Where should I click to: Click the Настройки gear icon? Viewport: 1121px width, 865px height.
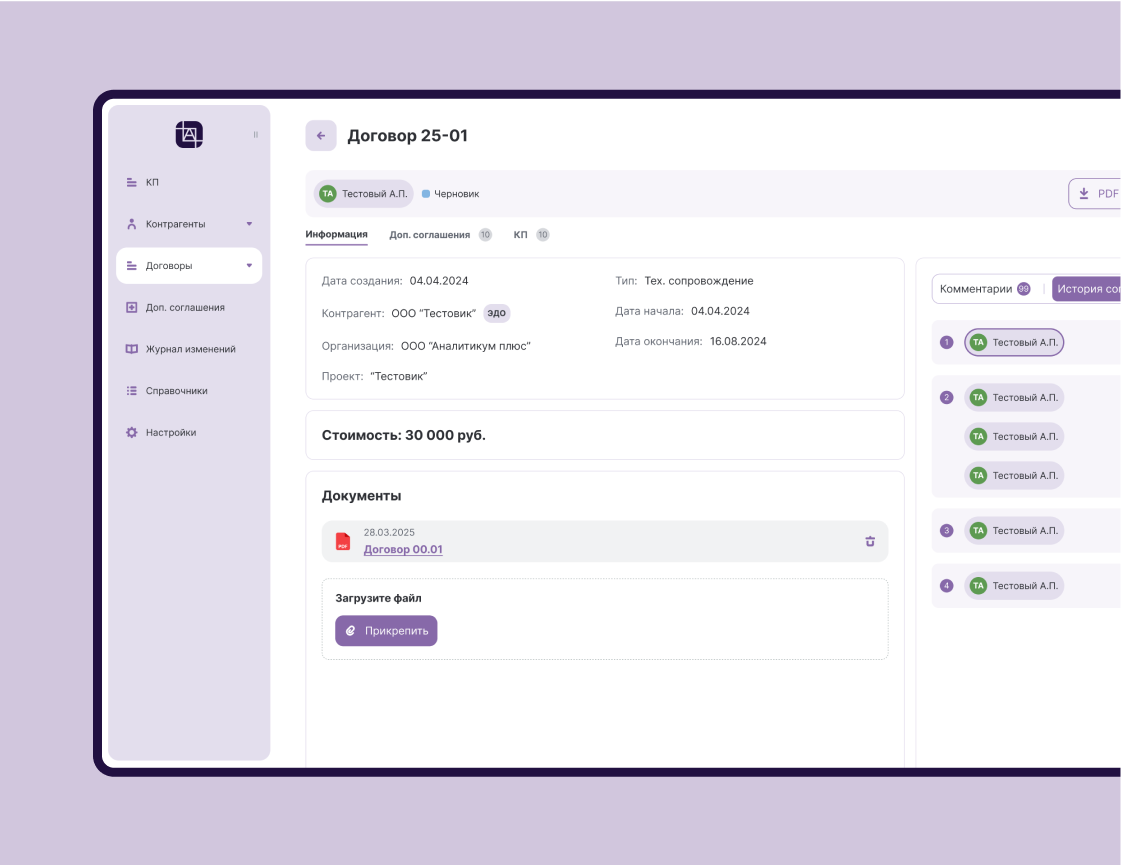132,432
